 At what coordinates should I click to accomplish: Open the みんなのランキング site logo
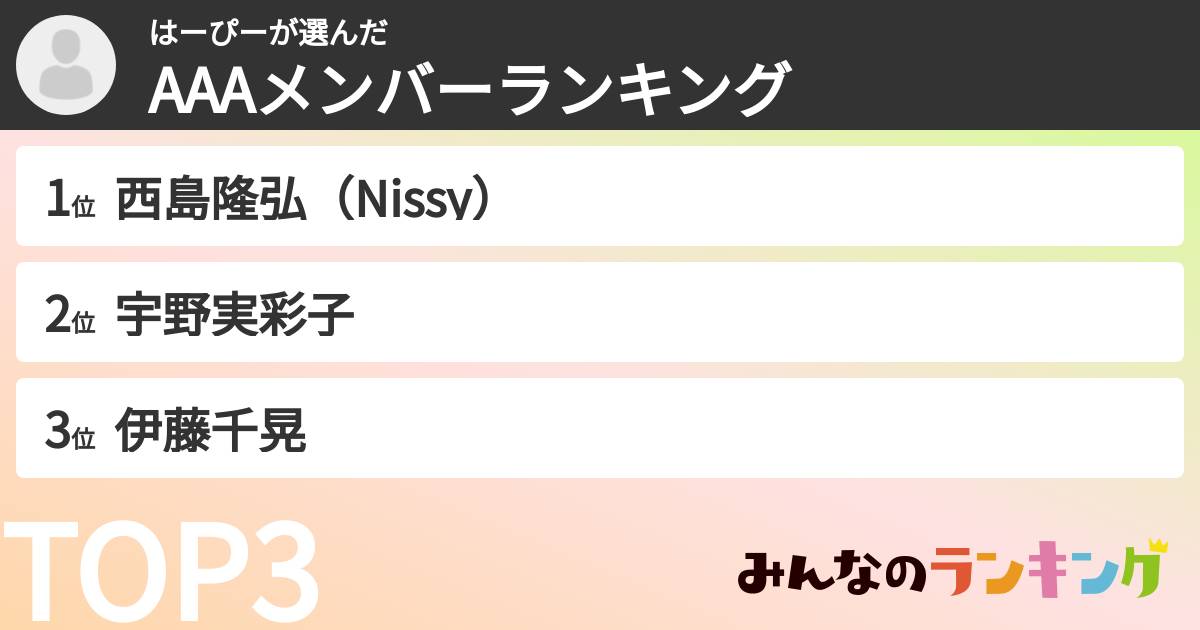click(x=950, y=574)
